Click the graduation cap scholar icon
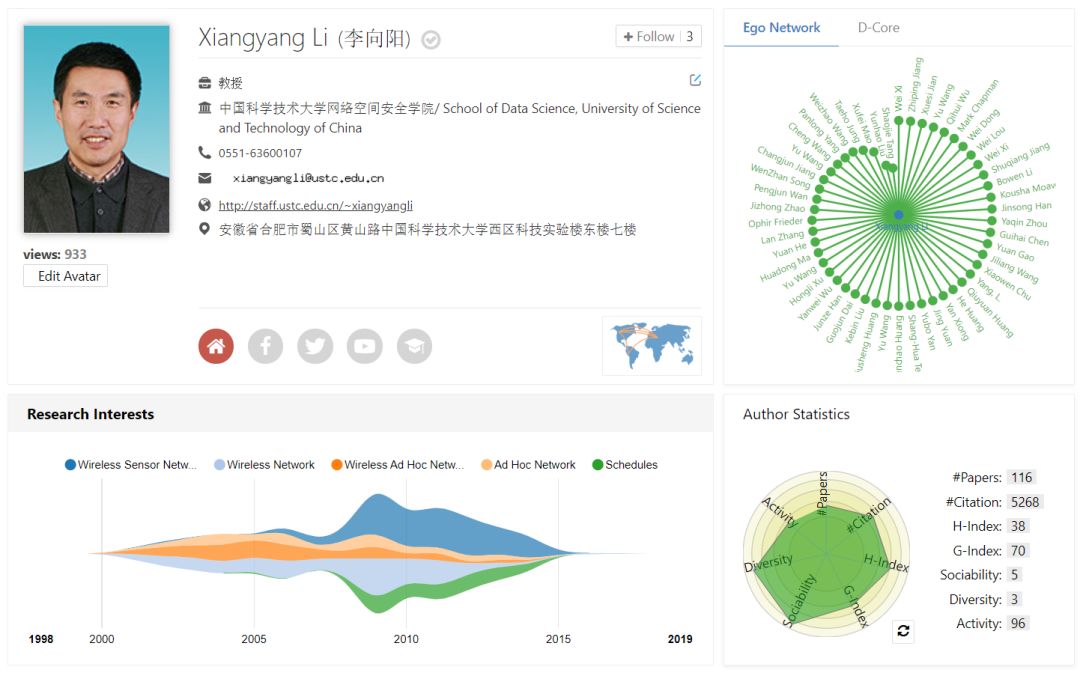Viewport: 1080px width, 673px height. point(414,346)
